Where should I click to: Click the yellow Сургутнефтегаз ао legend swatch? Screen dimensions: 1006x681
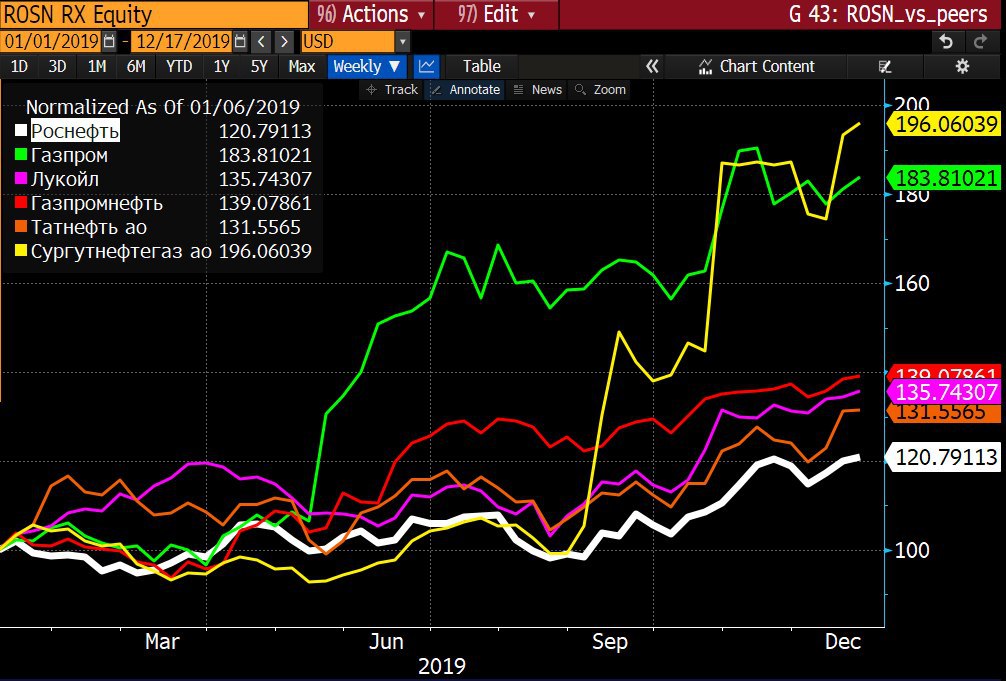tap(21, 251)
